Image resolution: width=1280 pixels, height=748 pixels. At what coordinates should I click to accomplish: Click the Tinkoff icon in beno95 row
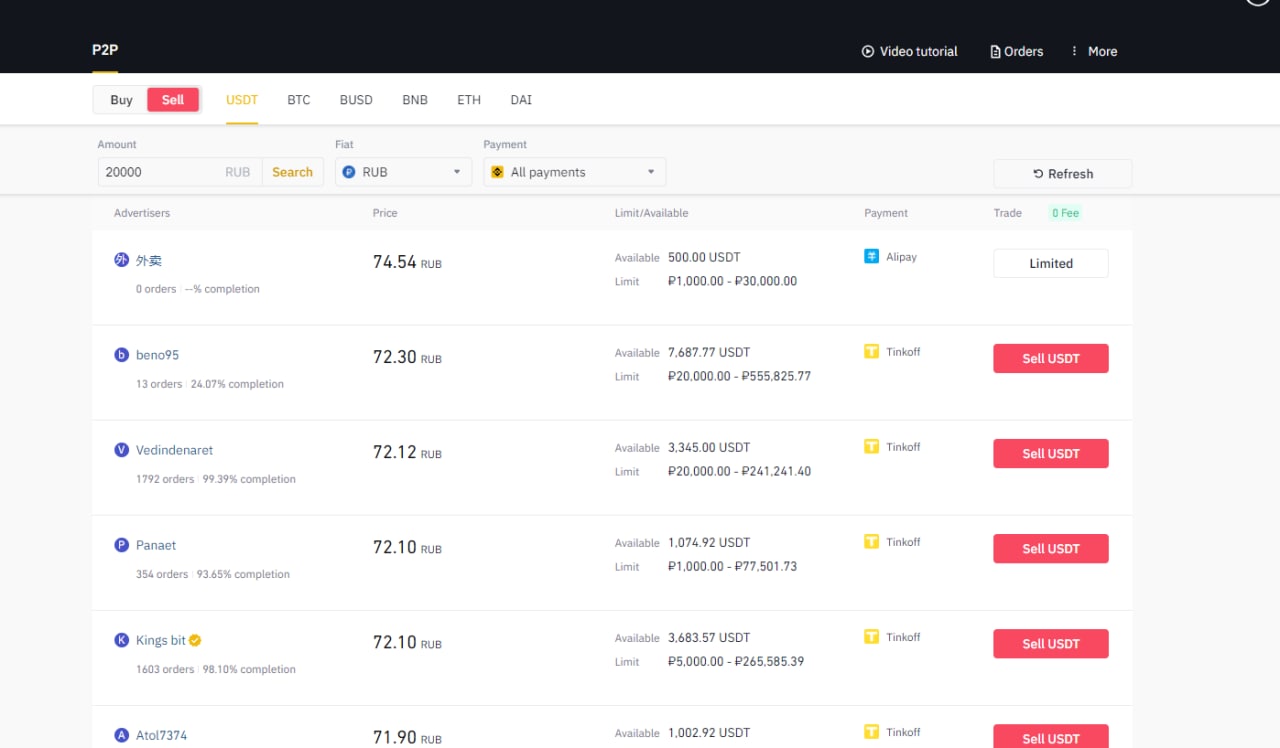click(872, 352)
